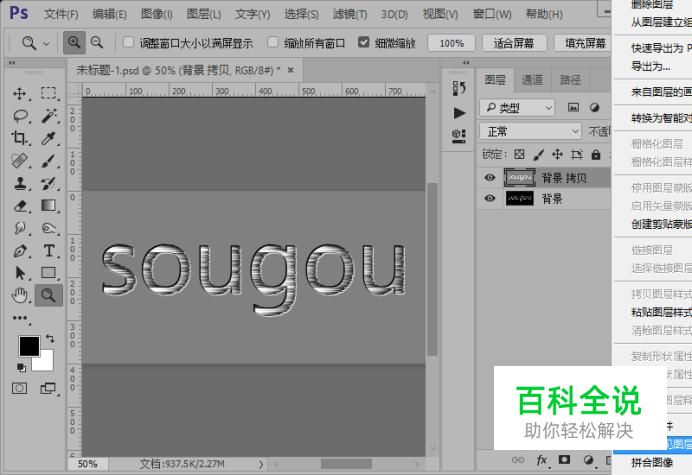Open the blend mode 正常 dropdown

[x=530, y=132]
